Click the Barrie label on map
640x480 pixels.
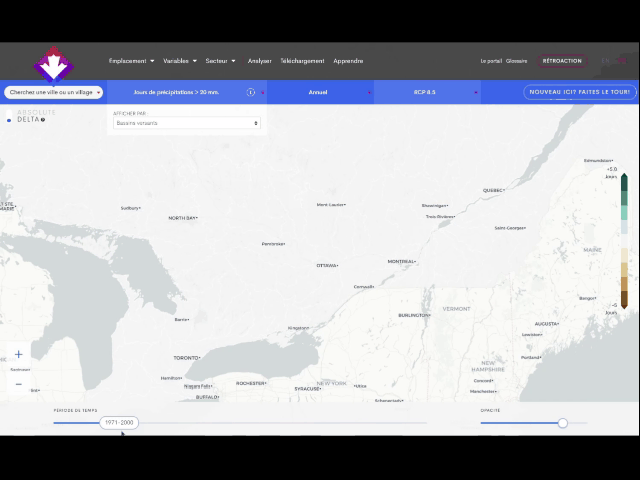click(x=182, y=320)
